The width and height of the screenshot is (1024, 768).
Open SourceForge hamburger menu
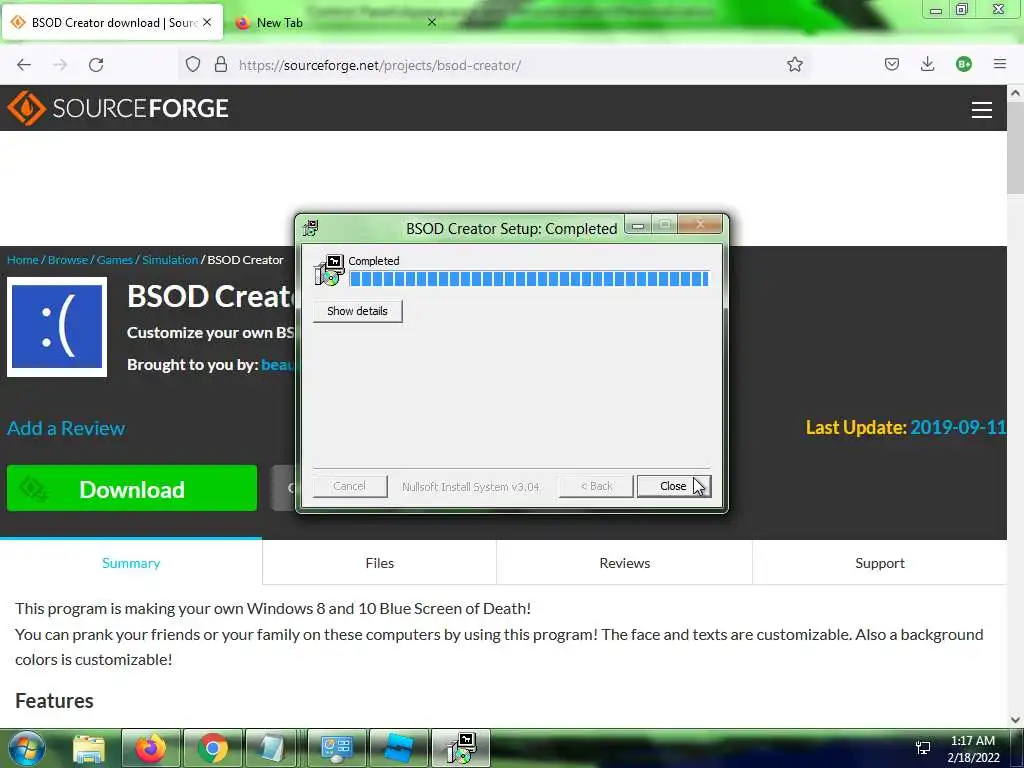(x=981, y=110)
